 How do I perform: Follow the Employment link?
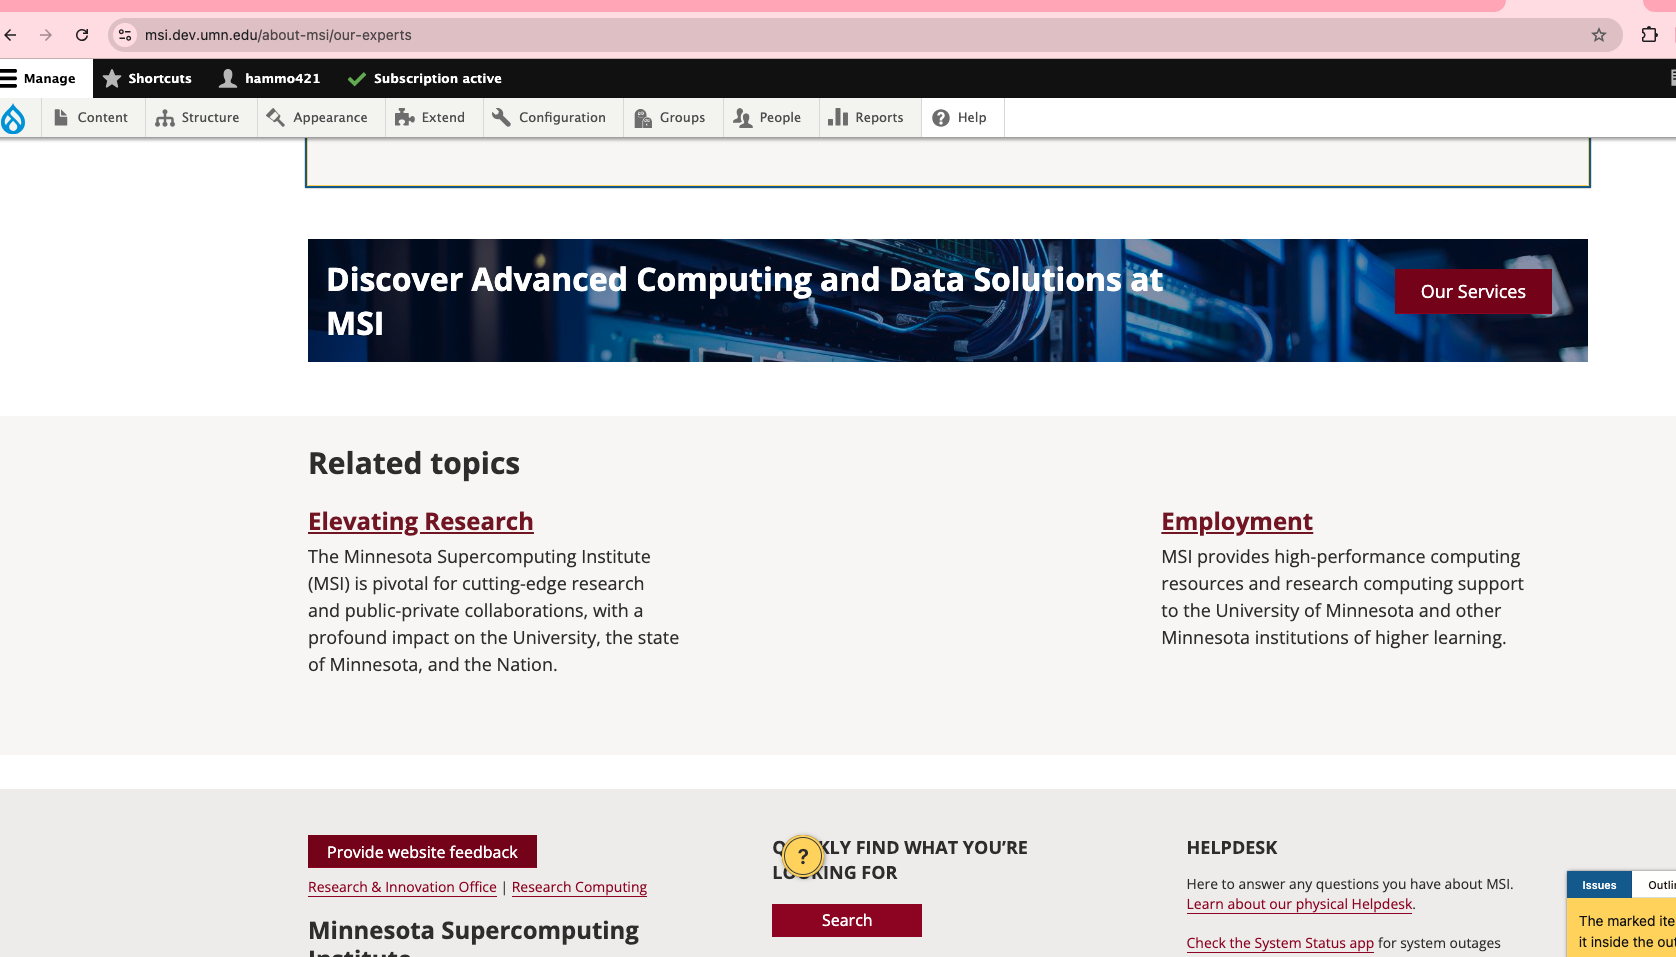pos(1236,521)
